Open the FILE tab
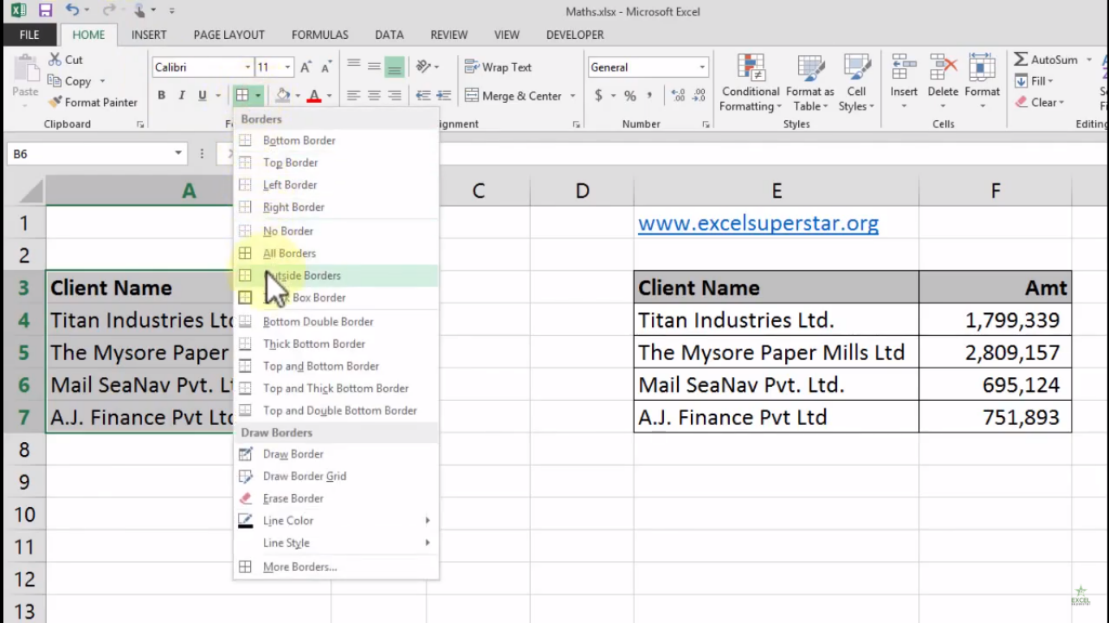The width and height of the screenshot is (1109, 623). 30,35
